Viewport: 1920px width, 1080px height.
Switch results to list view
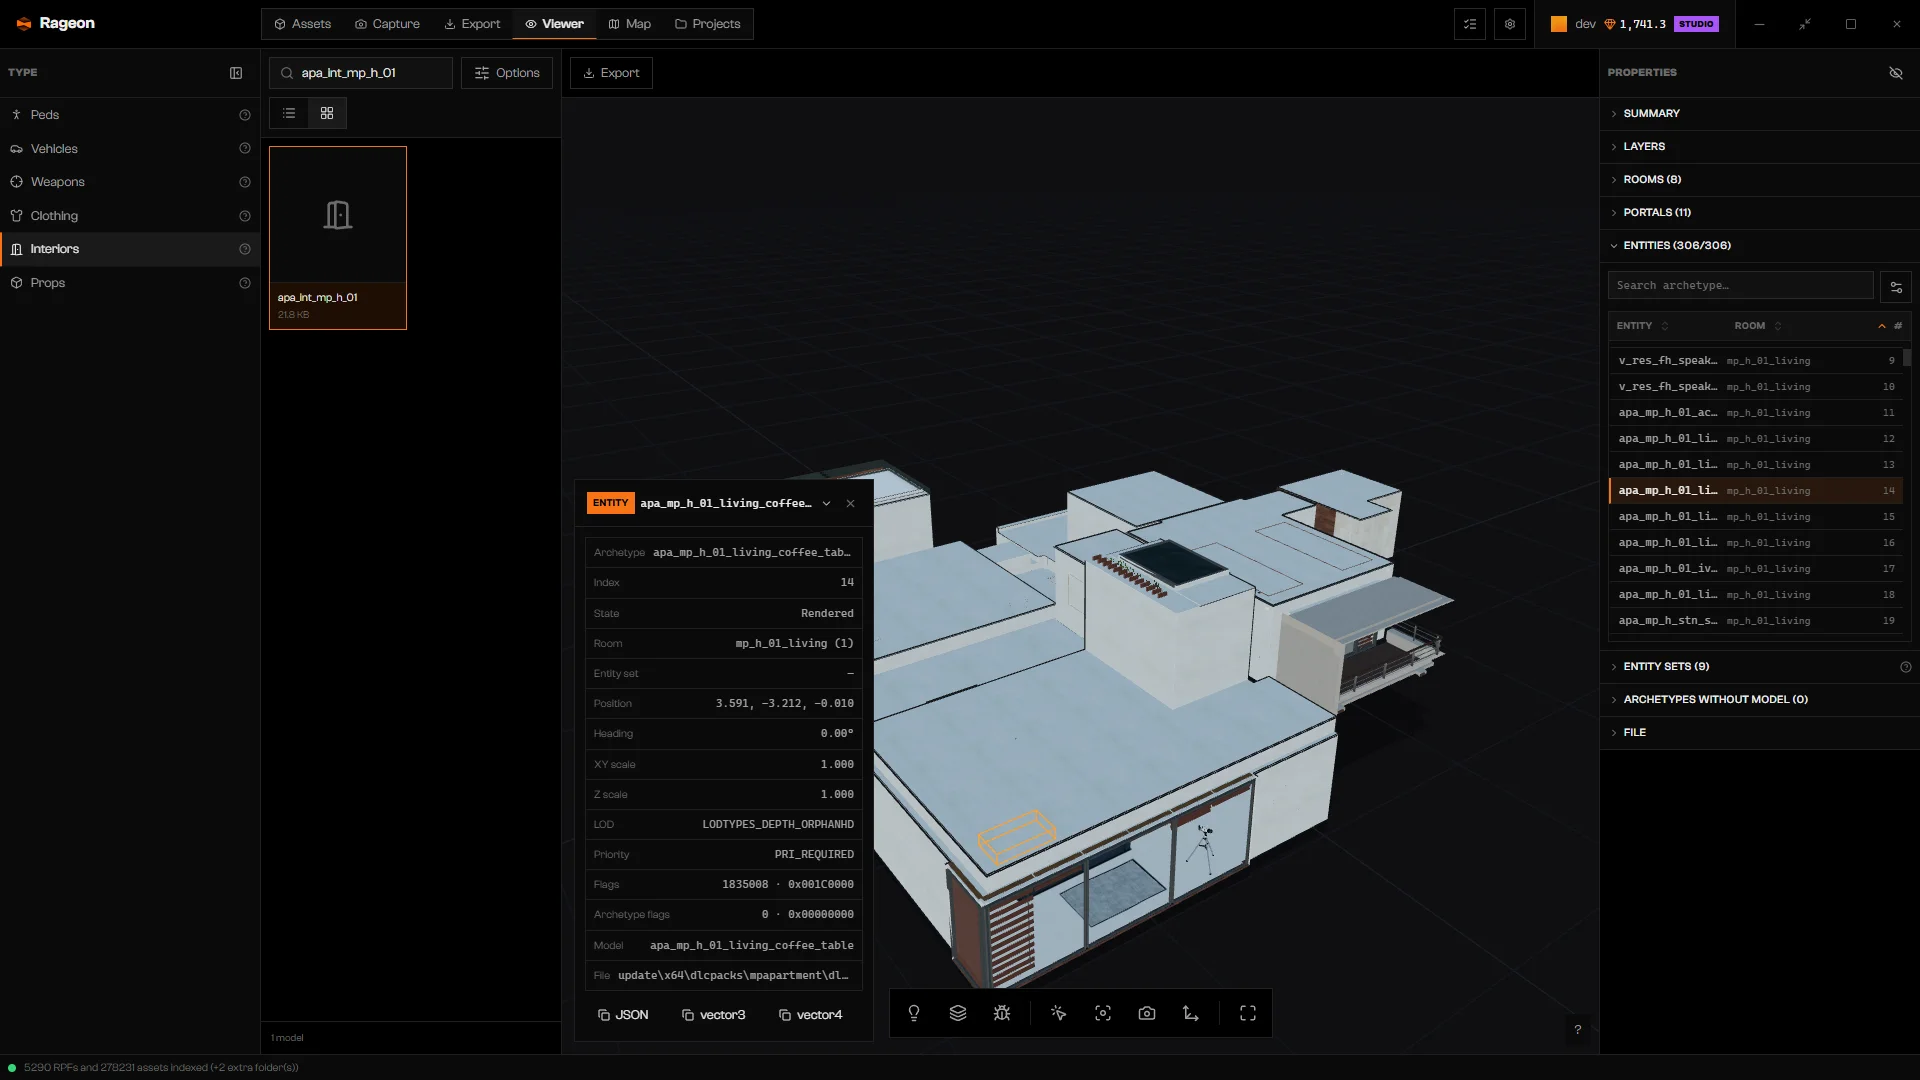[289, 113]
